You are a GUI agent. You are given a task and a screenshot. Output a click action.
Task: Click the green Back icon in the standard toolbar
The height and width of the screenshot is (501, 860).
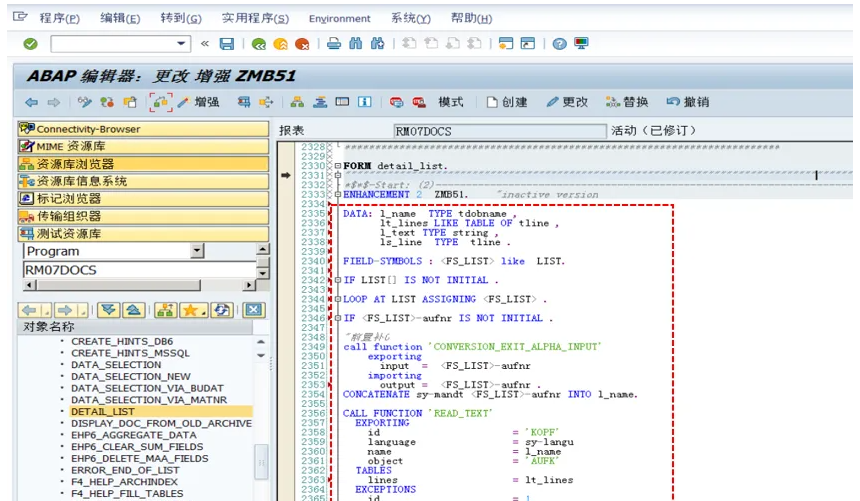(x=258, y=44)
